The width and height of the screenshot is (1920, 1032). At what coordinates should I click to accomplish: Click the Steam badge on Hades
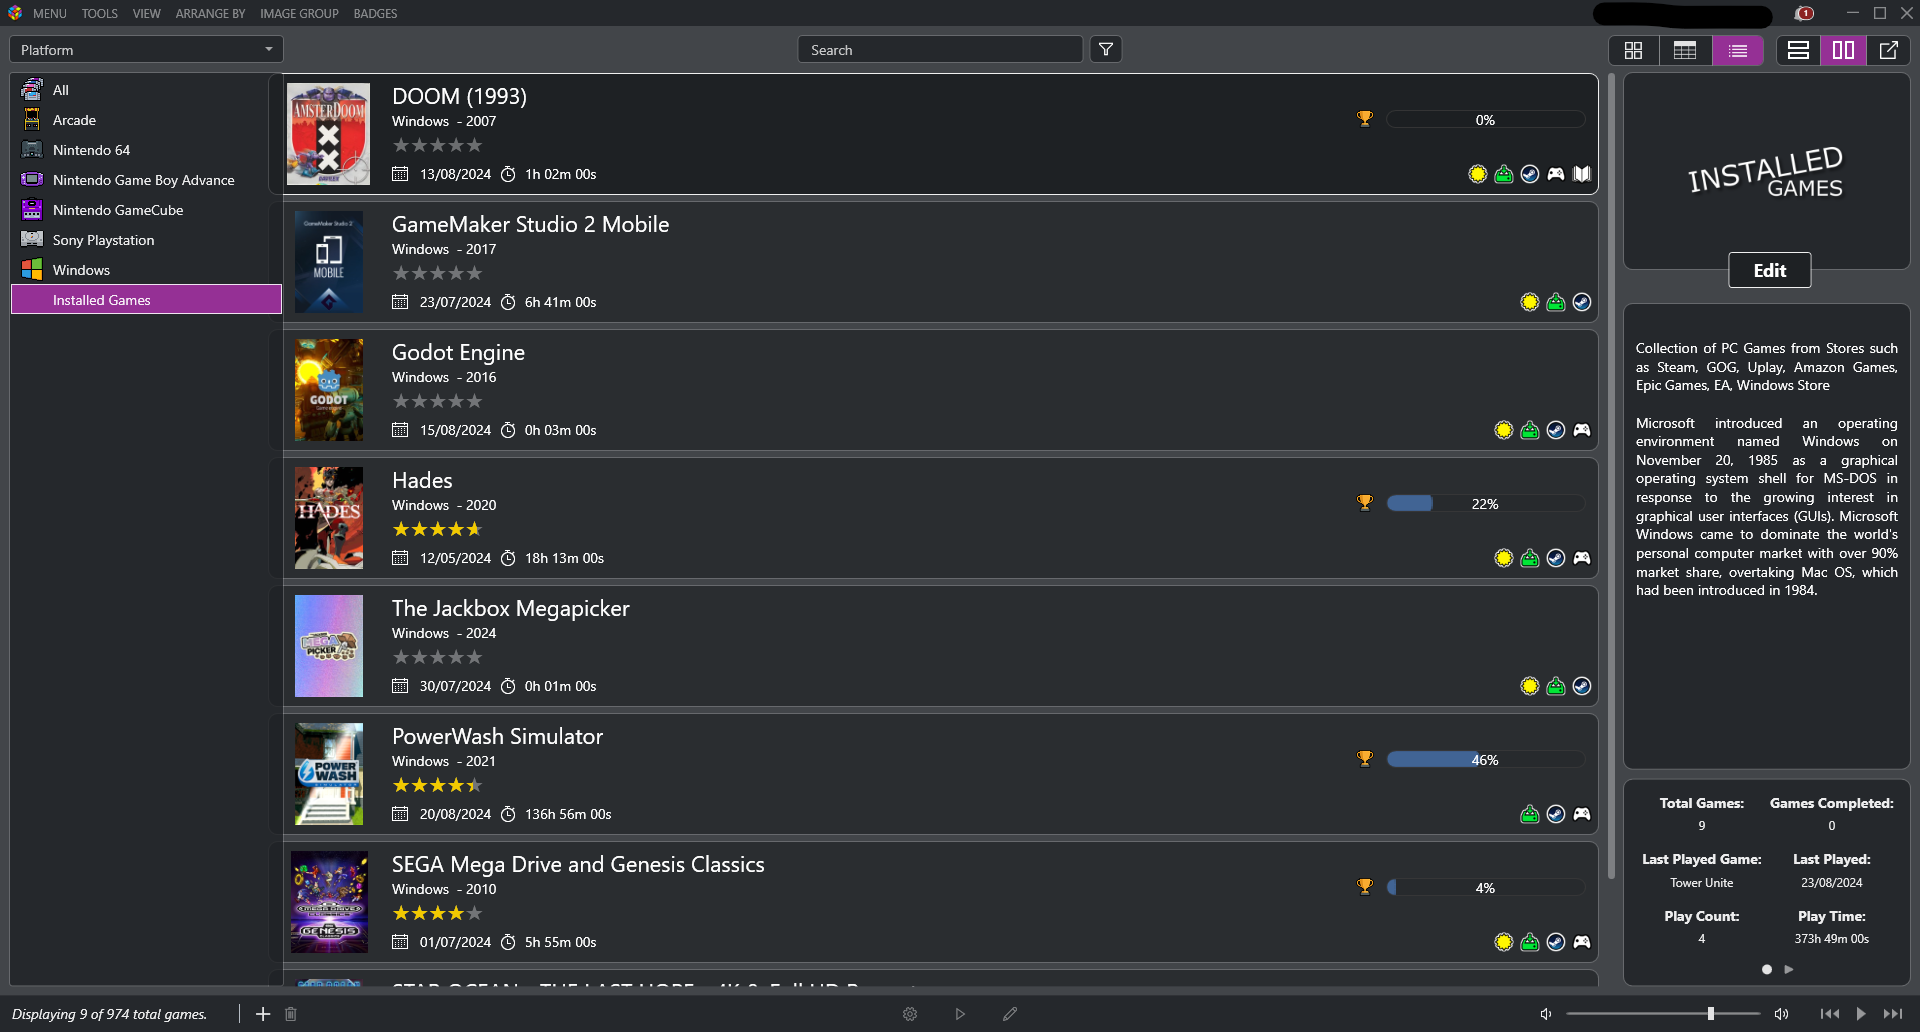point(1556,558)
